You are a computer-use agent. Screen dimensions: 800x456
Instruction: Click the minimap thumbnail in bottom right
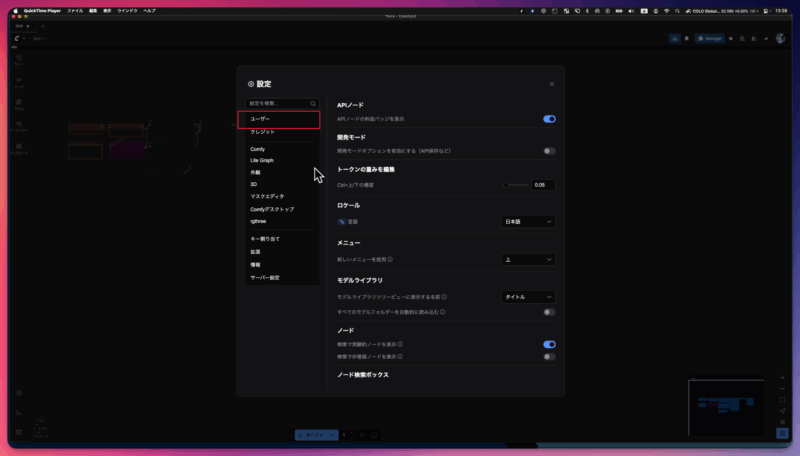click(731, 405)
